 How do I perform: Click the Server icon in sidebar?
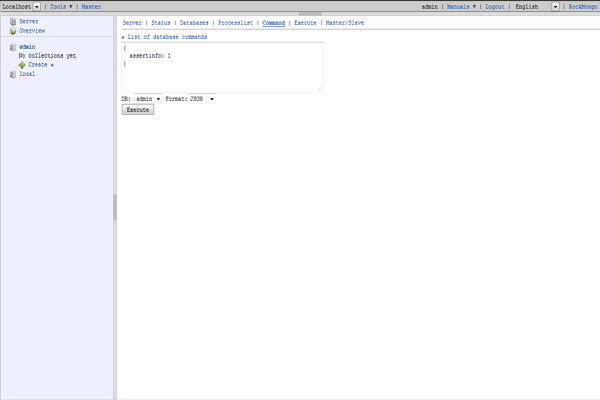pyautogui.click(x=13, y=21)
